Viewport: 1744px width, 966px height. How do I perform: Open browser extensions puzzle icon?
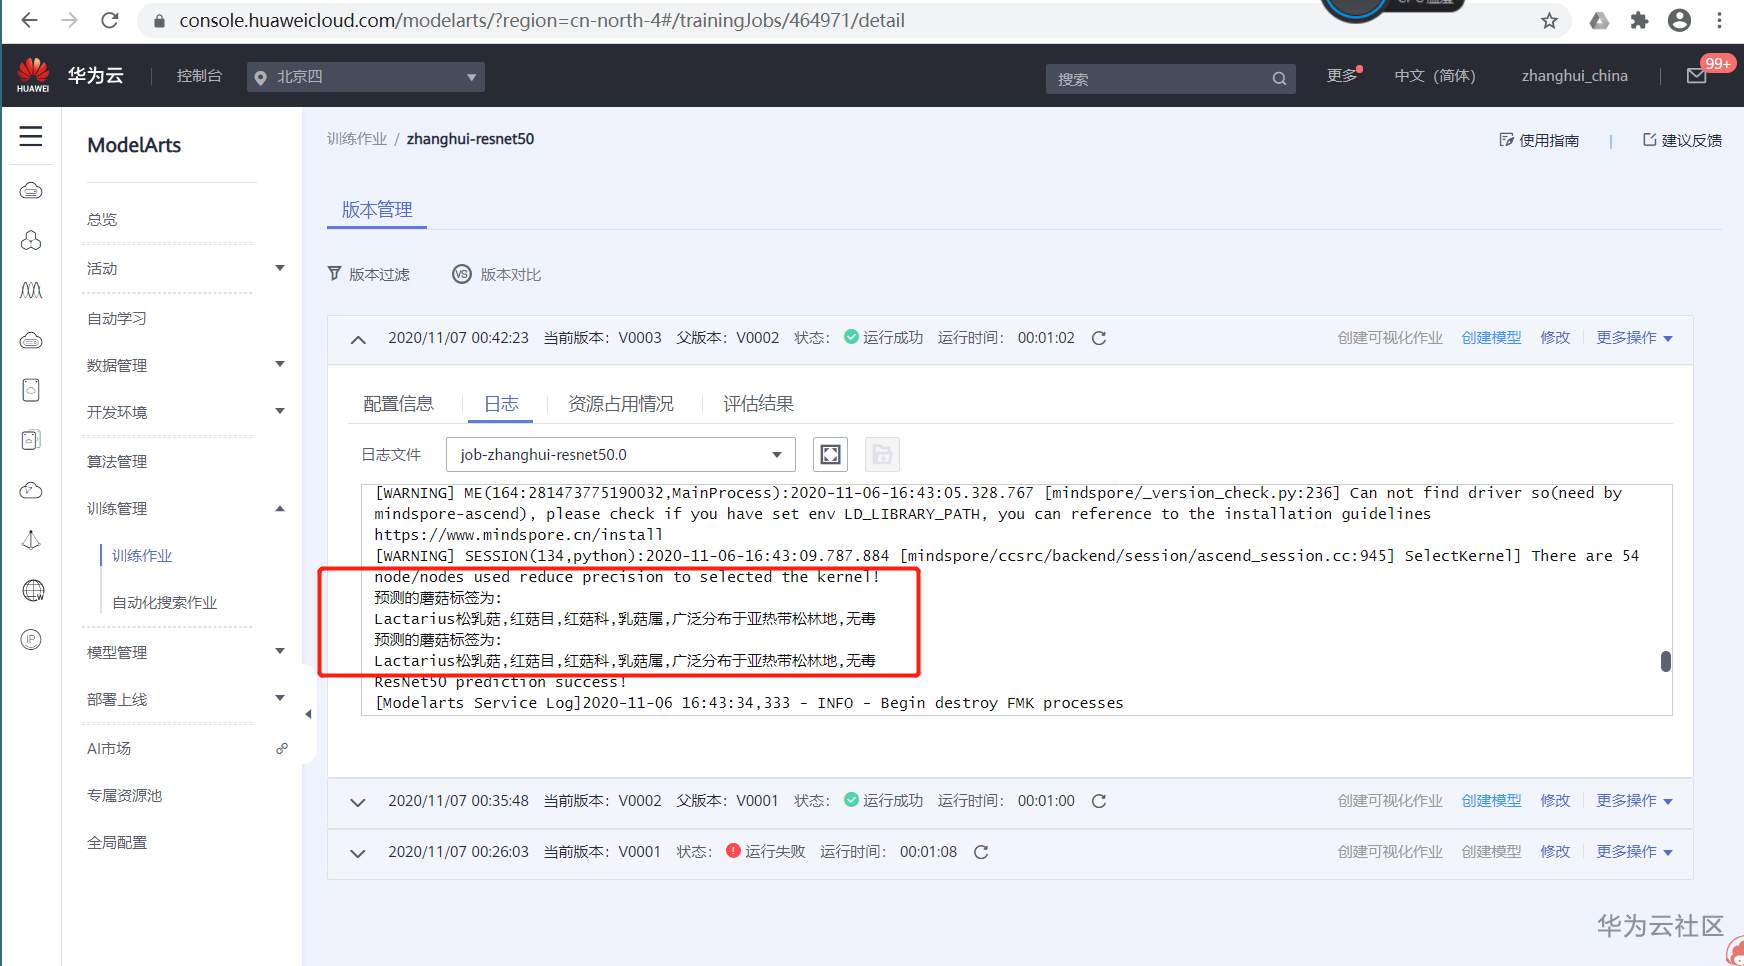pos(1639,20)
